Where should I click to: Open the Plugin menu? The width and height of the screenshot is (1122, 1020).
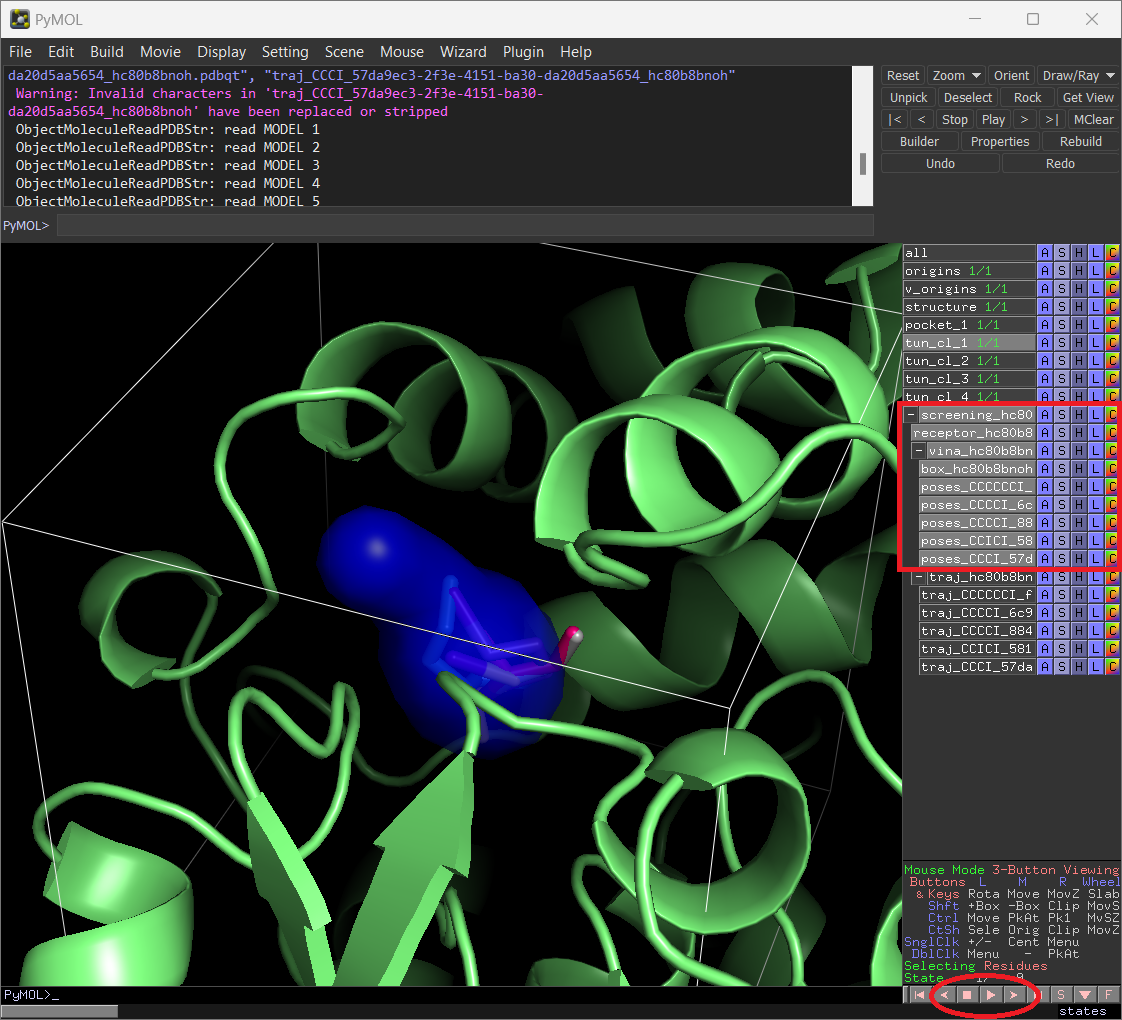pos(523,52)
